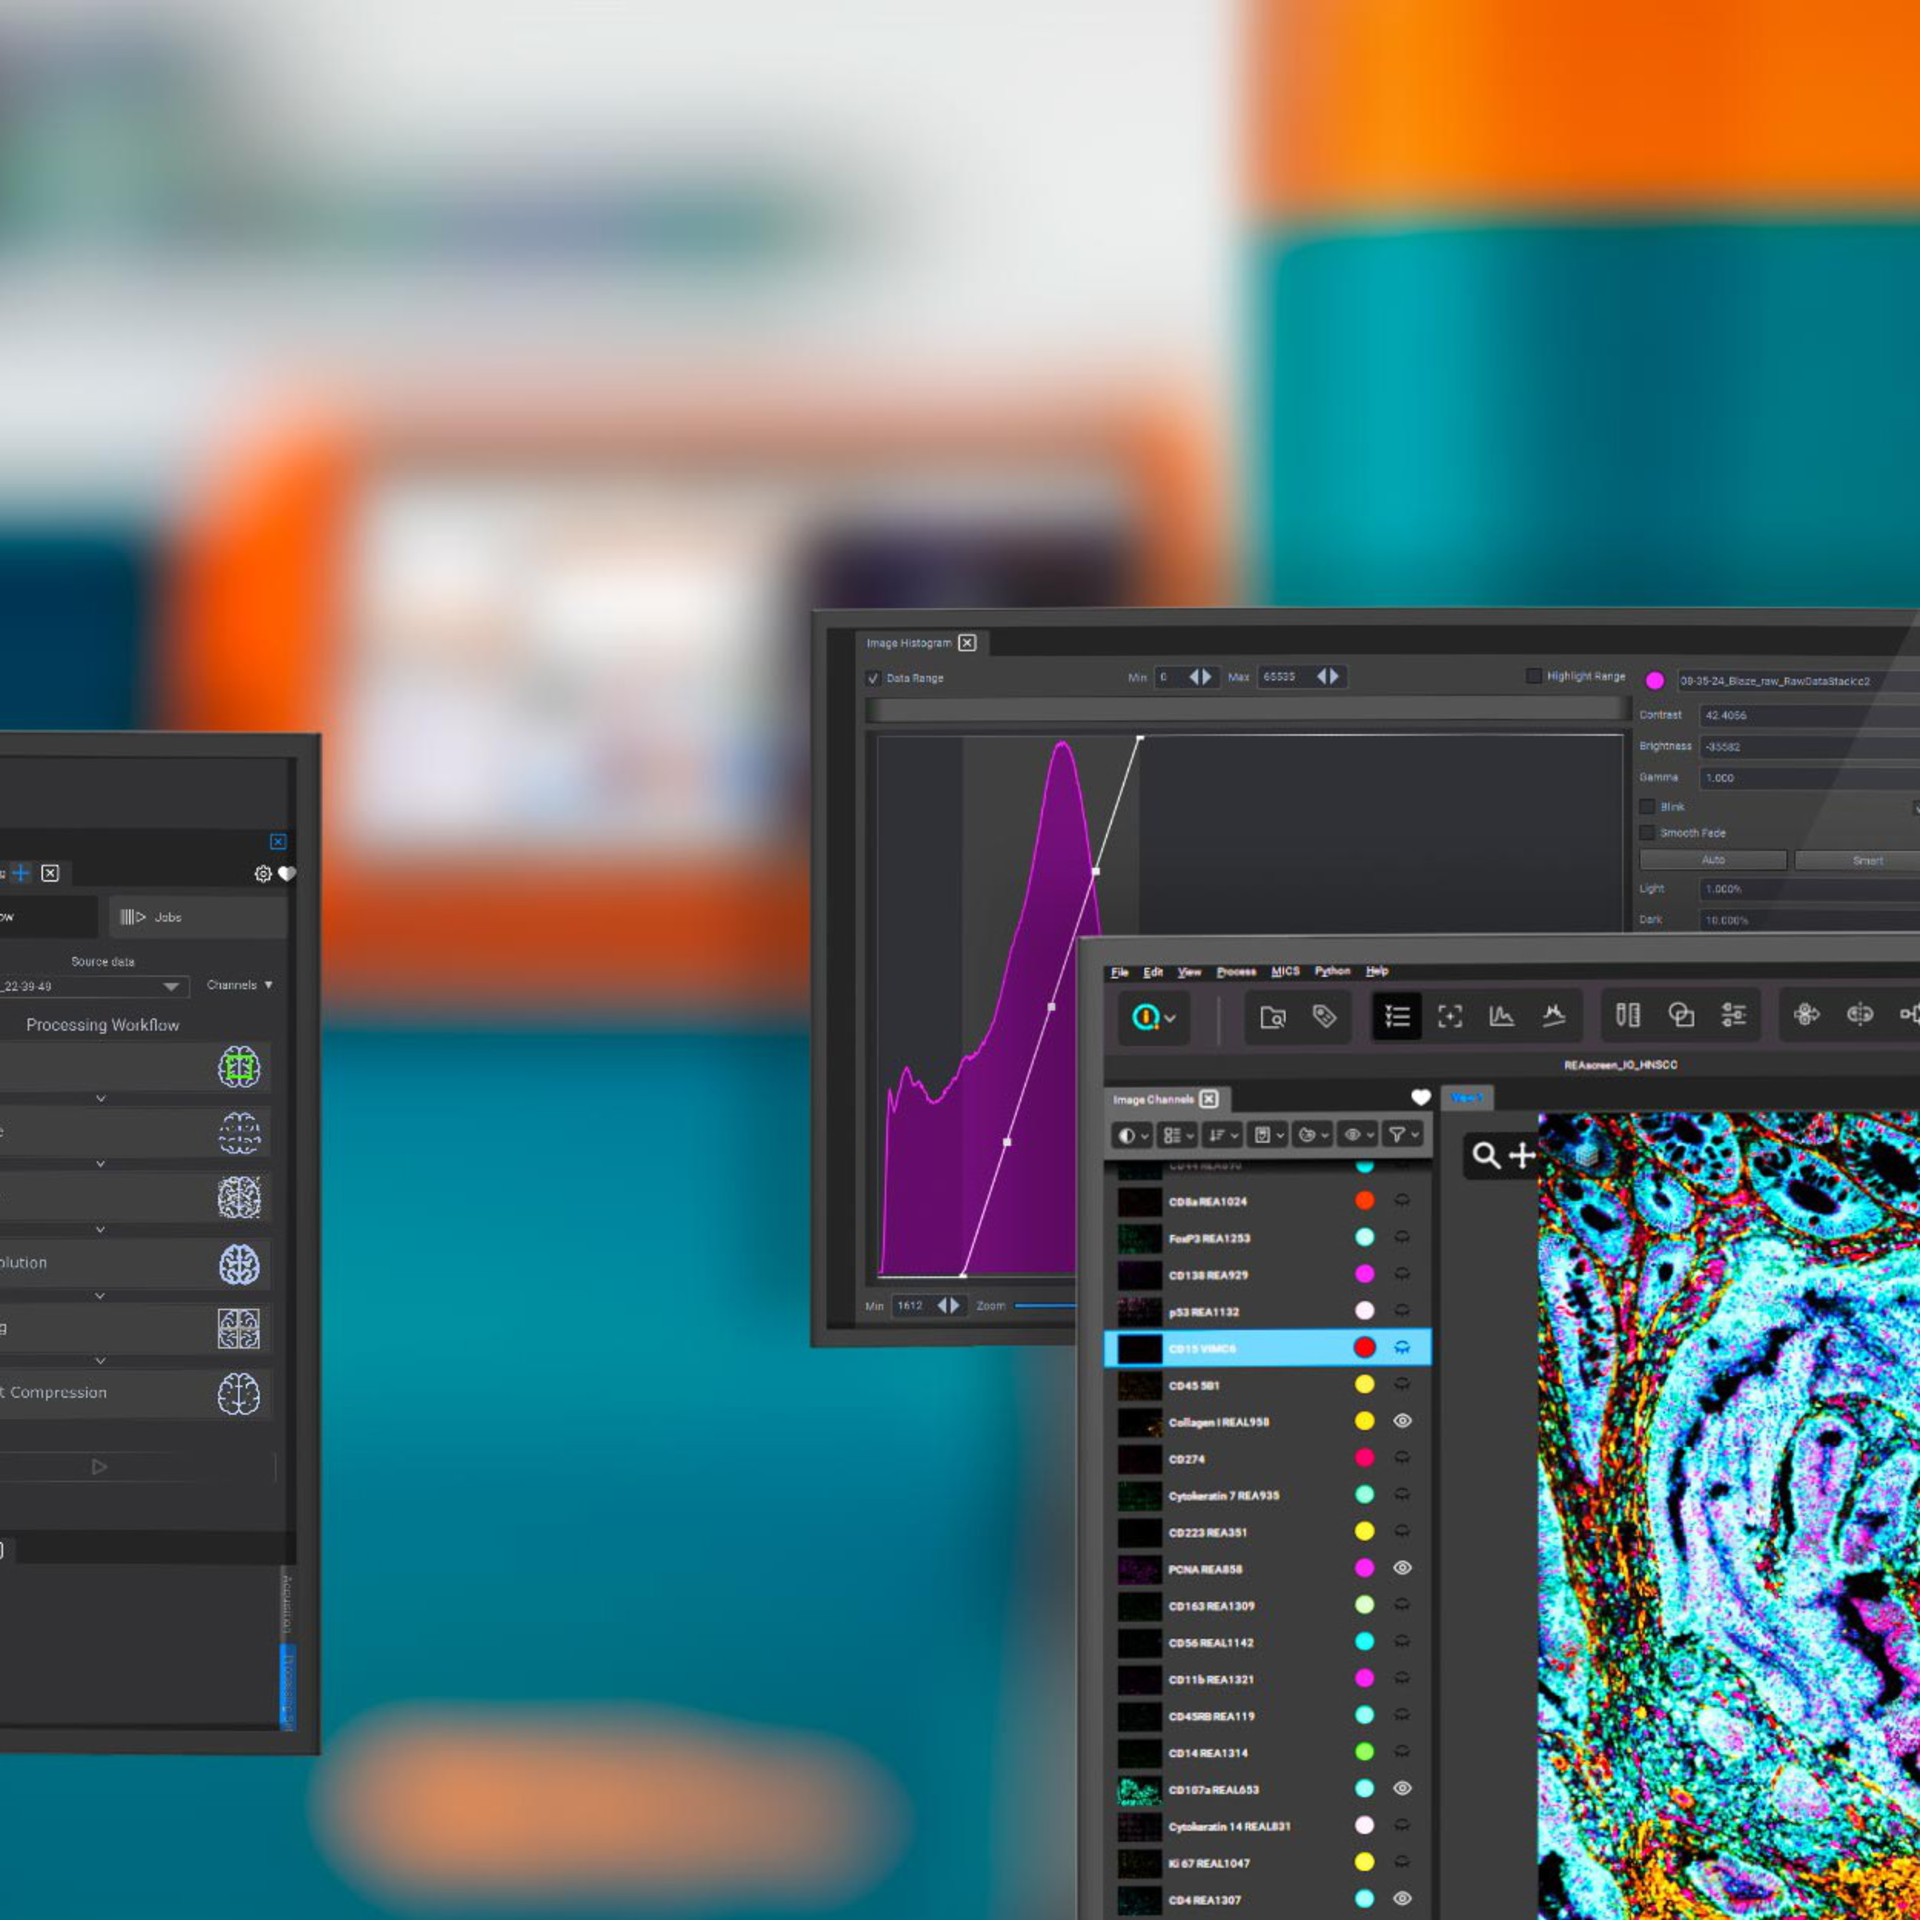Enable the Smooth Fade checkbox
Image resolution: width=1920 pixels, height=1920 pixels.
(1647, 832)
